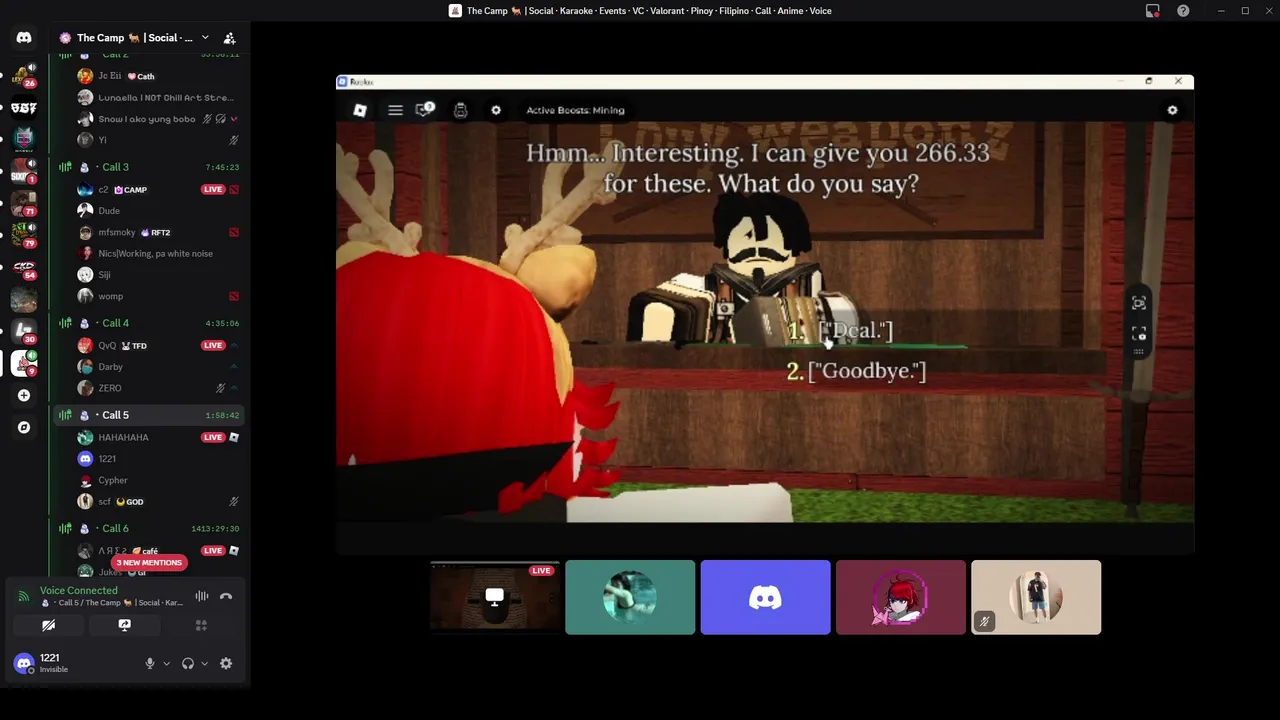The image size is (1280, 720).
Task: Click LIVE badge next to c2
Action: click(x=213, y=189)
